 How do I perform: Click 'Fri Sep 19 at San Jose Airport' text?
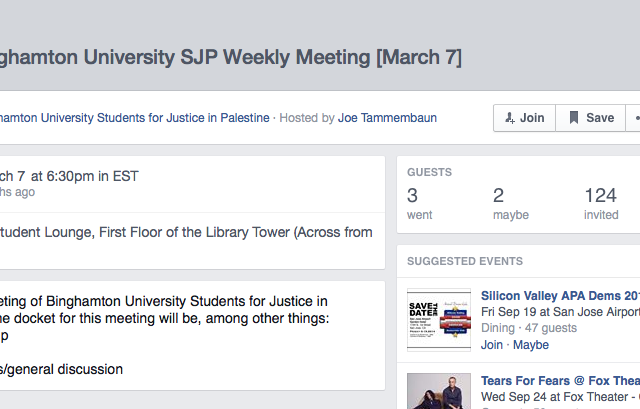[560, 312]
